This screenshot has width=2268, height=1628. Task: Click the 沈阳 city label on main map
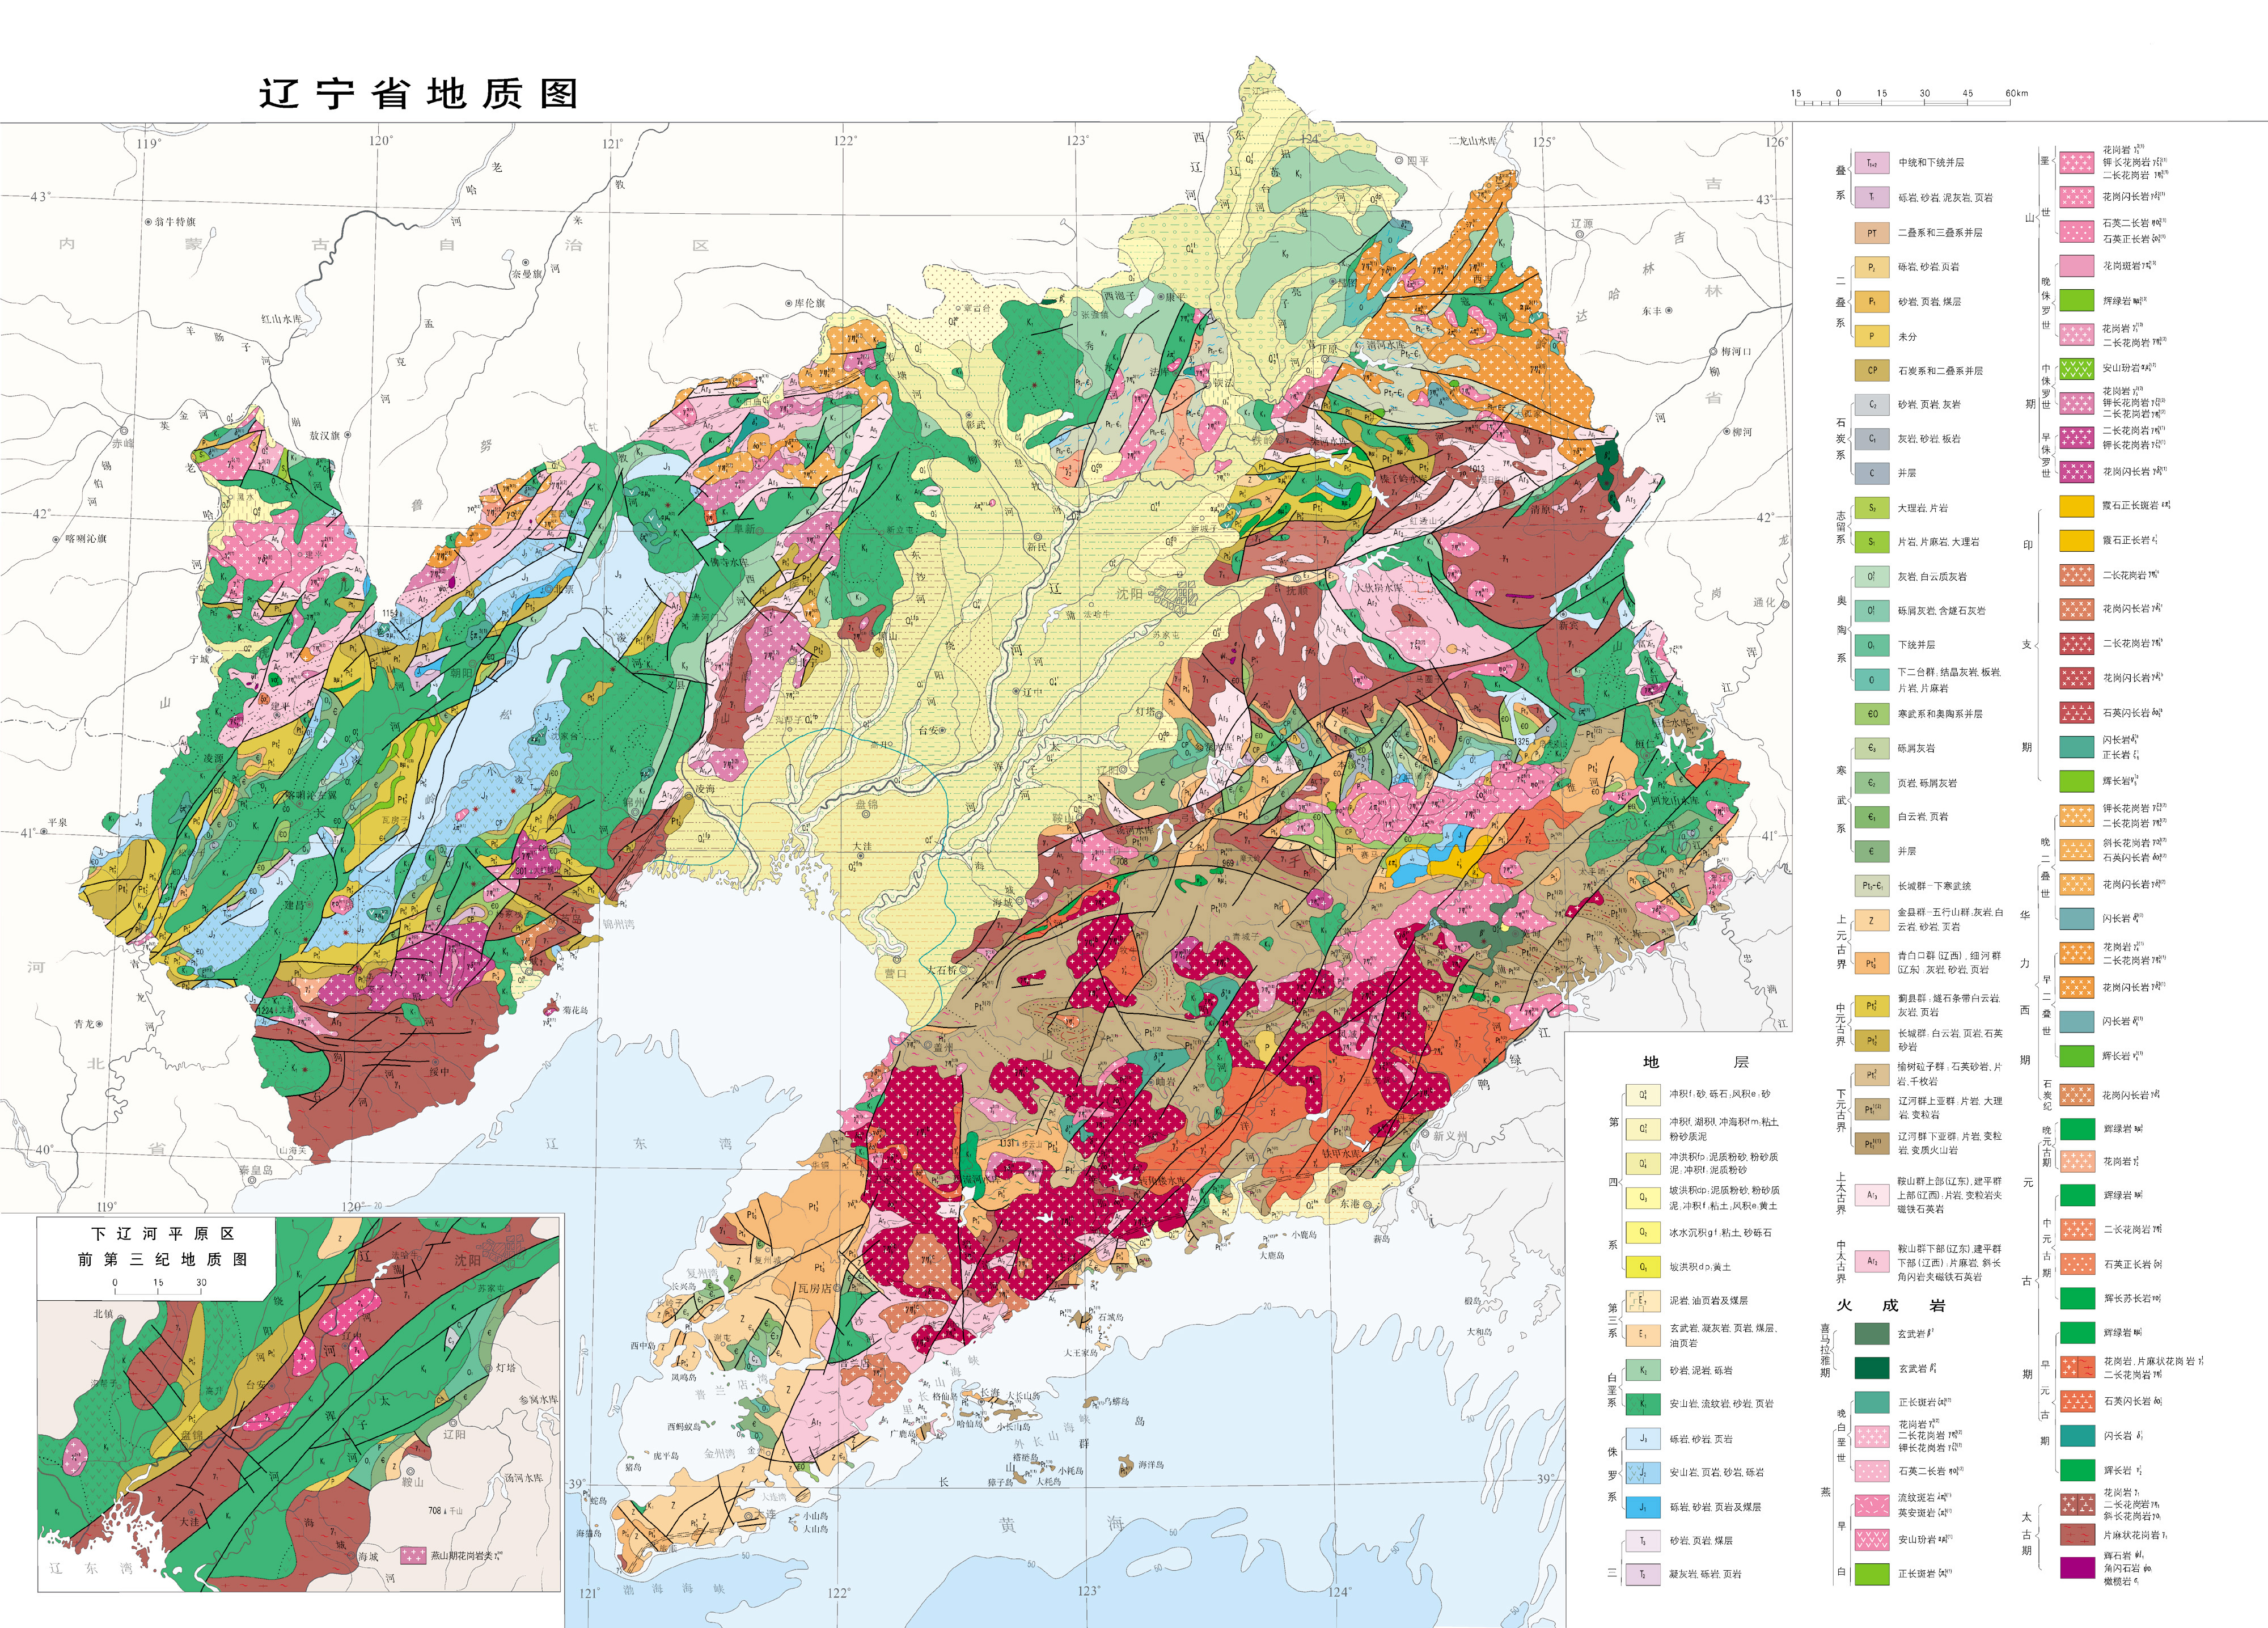coord(1129,594)
